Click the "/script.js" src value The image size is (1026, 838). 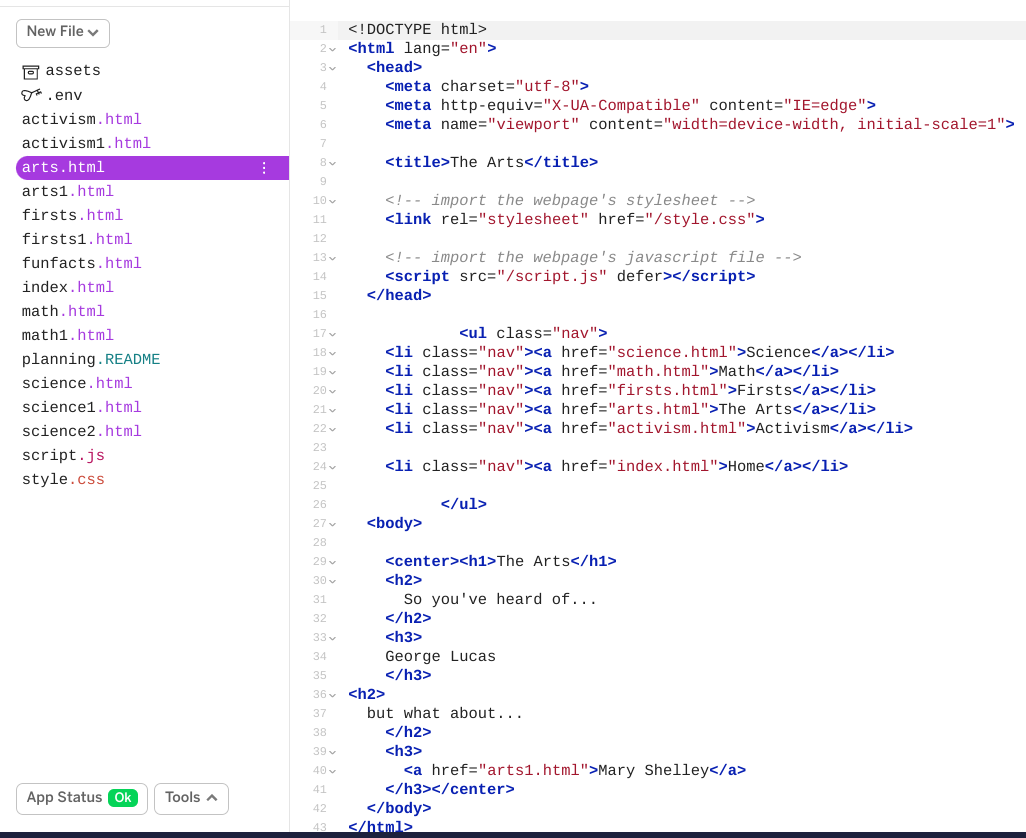(552, 276)
